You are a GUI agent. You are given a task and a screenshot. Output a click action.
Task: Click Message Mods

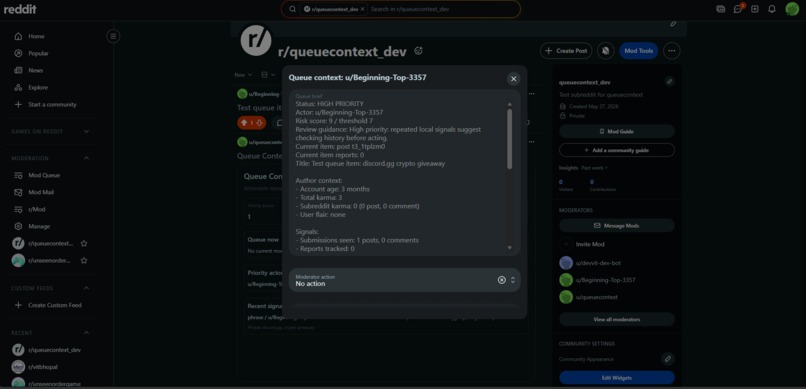(617, 226)
